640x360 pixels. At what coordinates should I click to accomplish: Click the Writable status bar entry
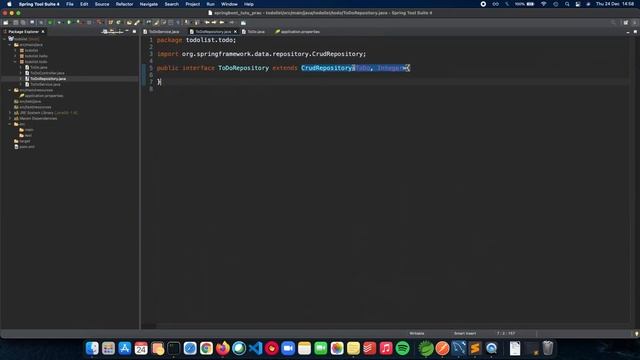[417, 333]
